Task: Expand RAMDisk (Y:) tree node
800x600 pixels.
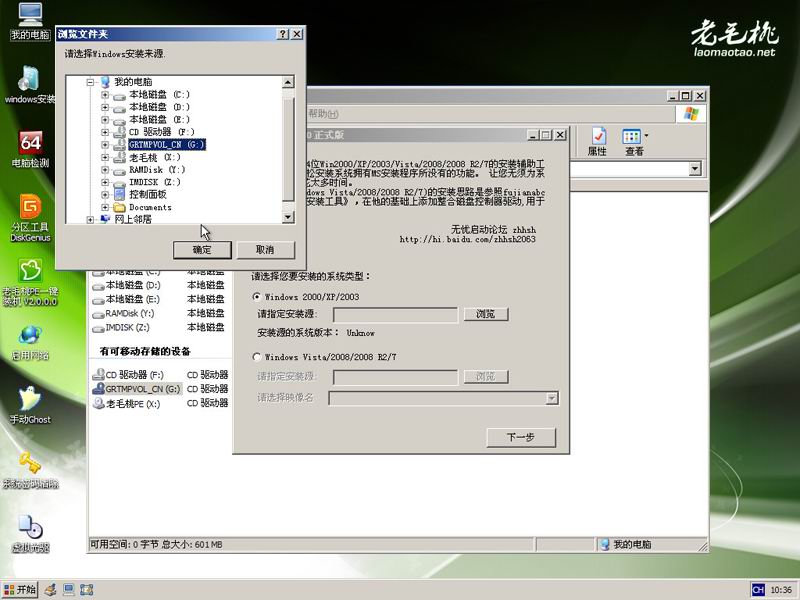Action: pyautogui.click(x=105, y=170)
